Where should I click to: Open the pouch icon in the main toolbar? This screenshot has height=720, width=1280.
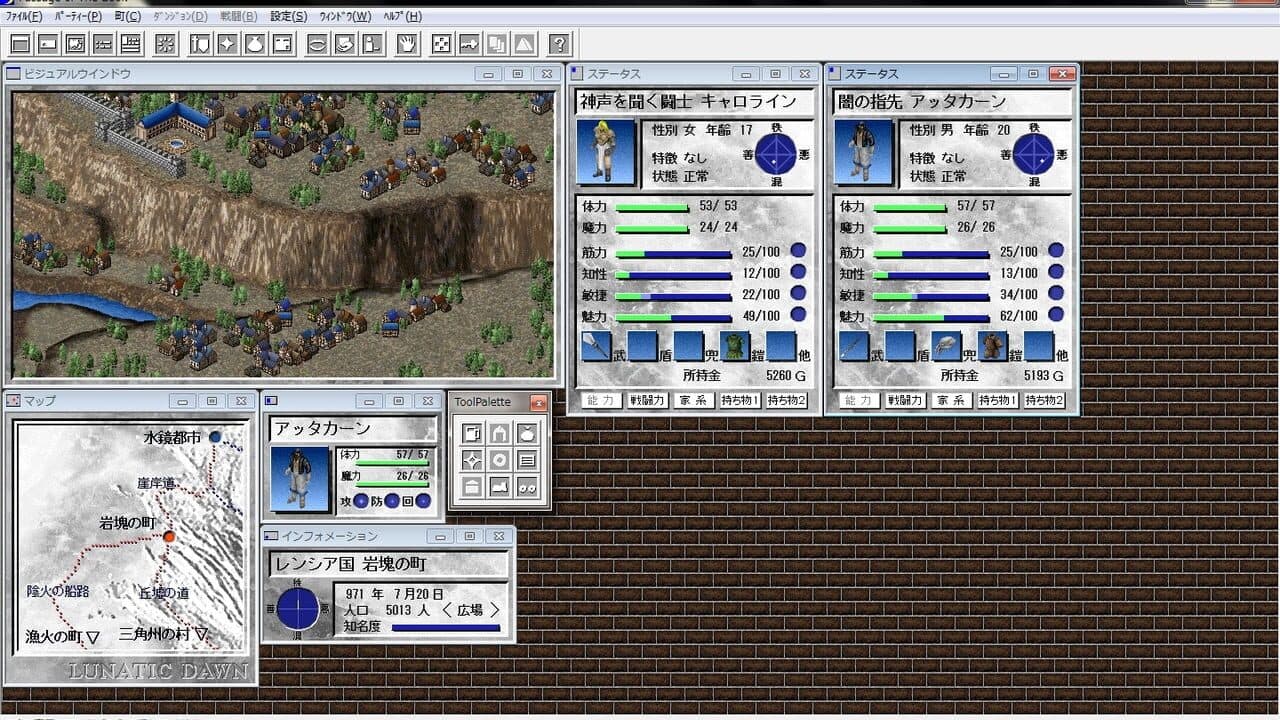coord(255,44)
